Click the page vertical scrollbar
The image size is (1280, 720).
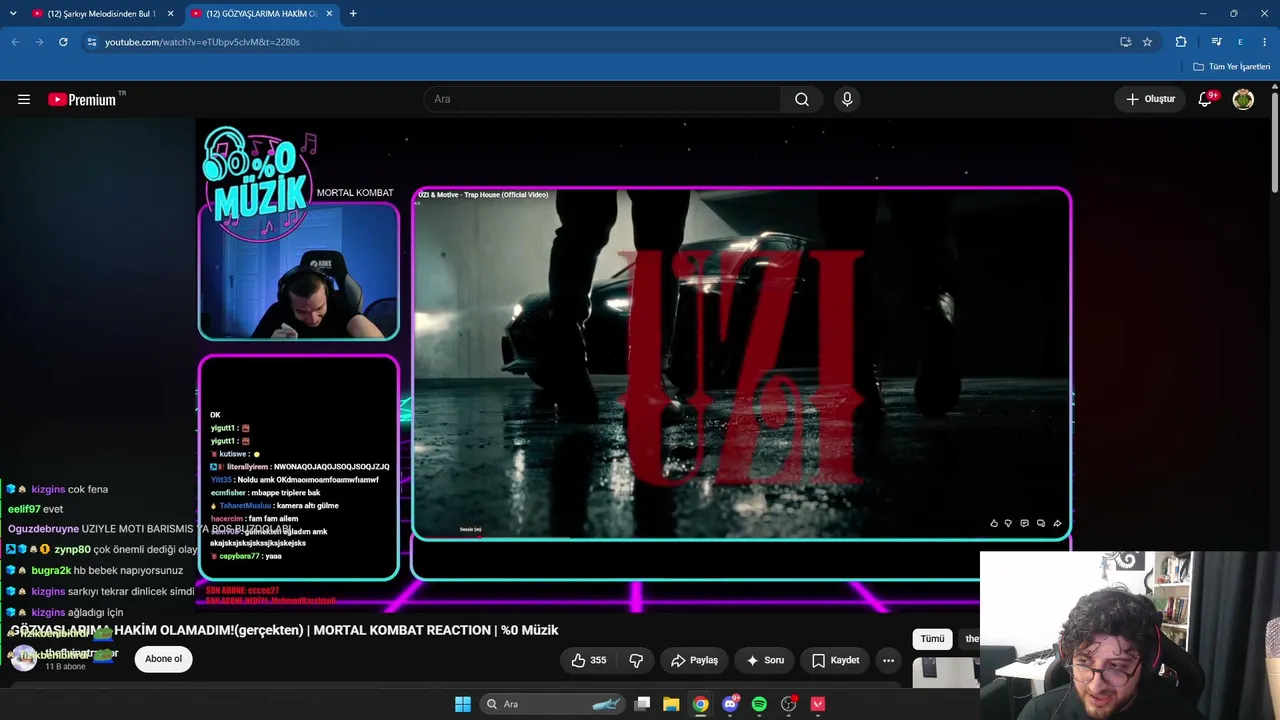[x=1275, y=140]
